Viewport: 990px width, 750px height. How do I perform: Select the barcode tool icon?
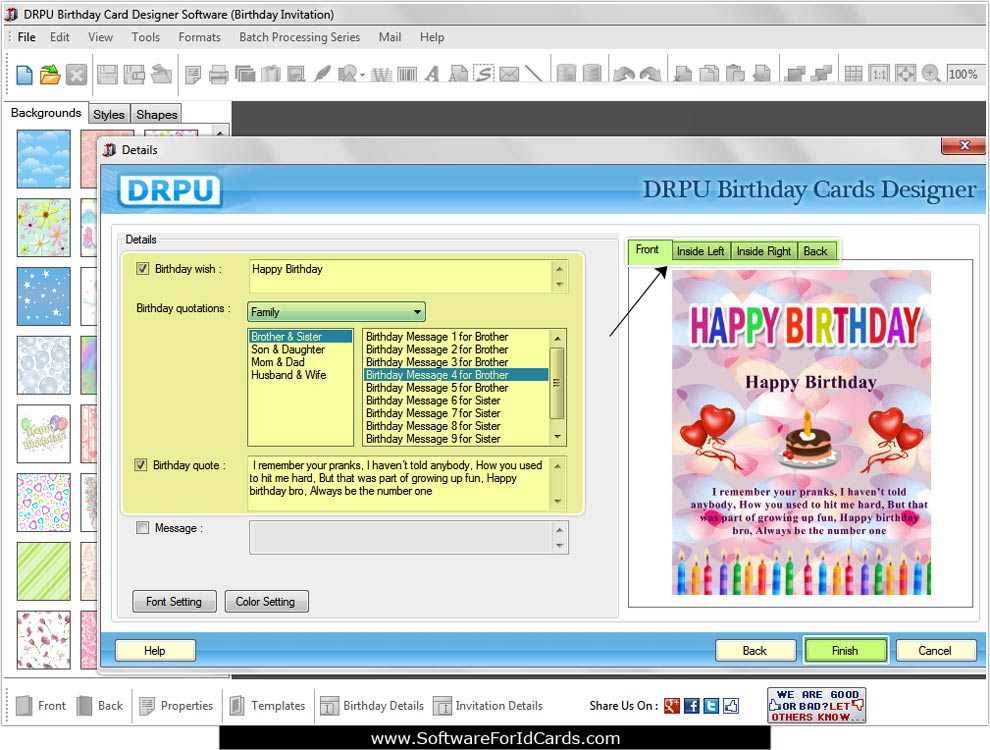click(407, 75)
